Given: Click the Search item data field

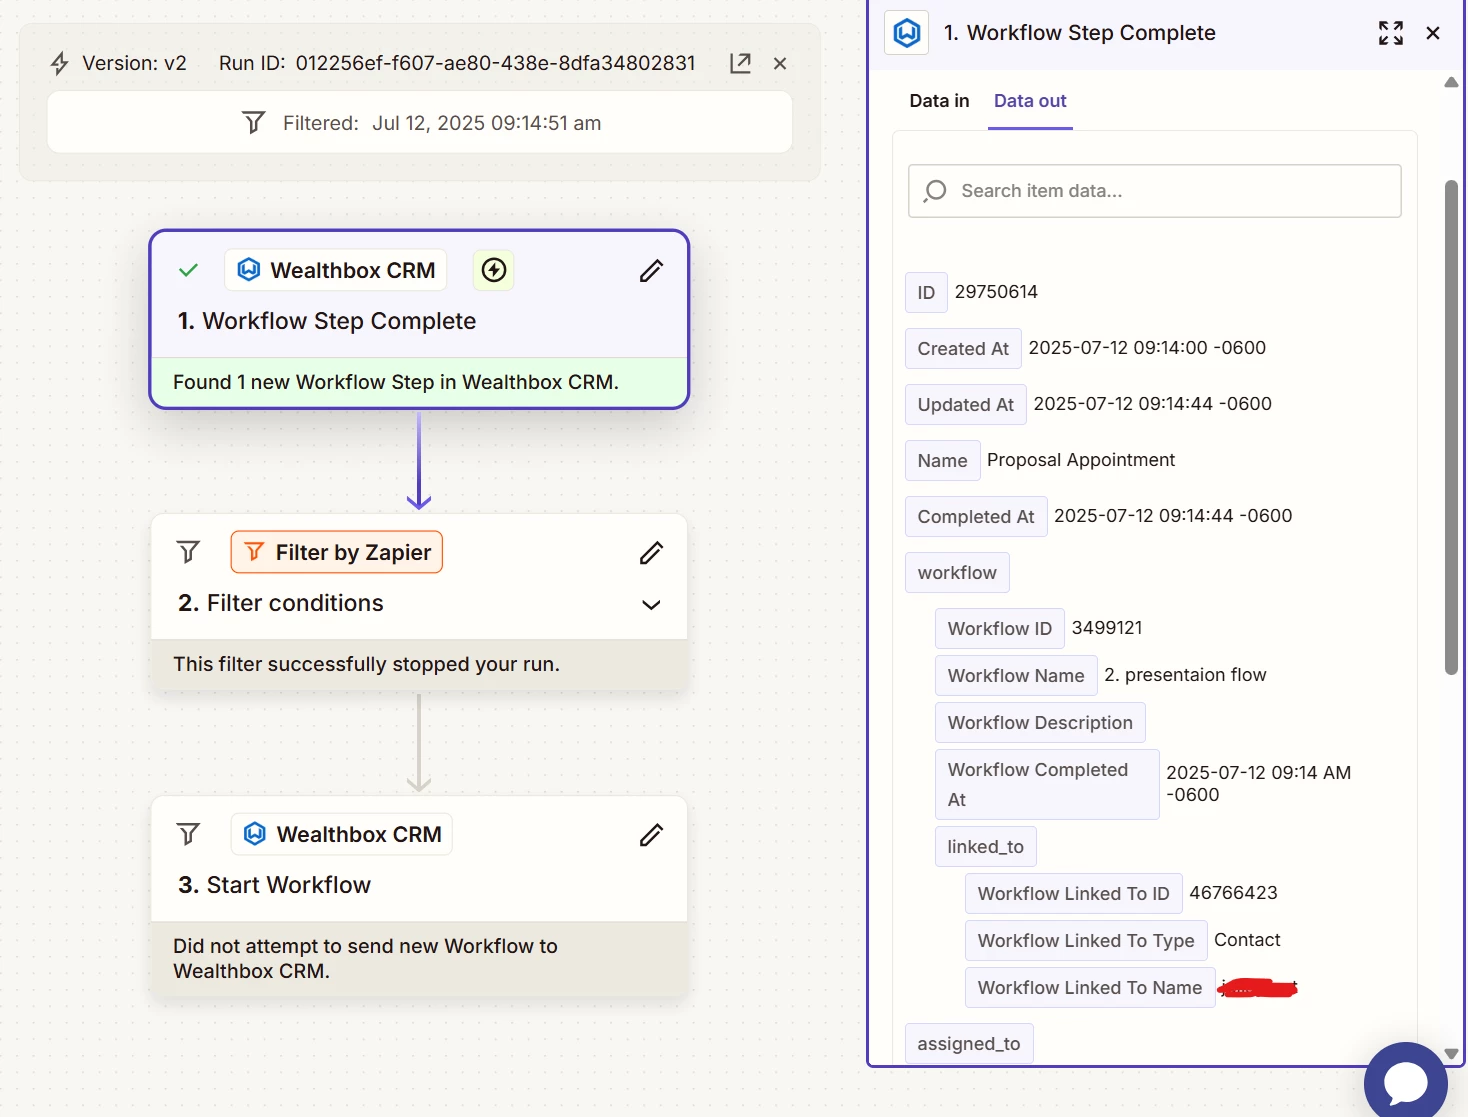Looking at the screenshot, I should pyautogui.click(x=1155, y=191).
